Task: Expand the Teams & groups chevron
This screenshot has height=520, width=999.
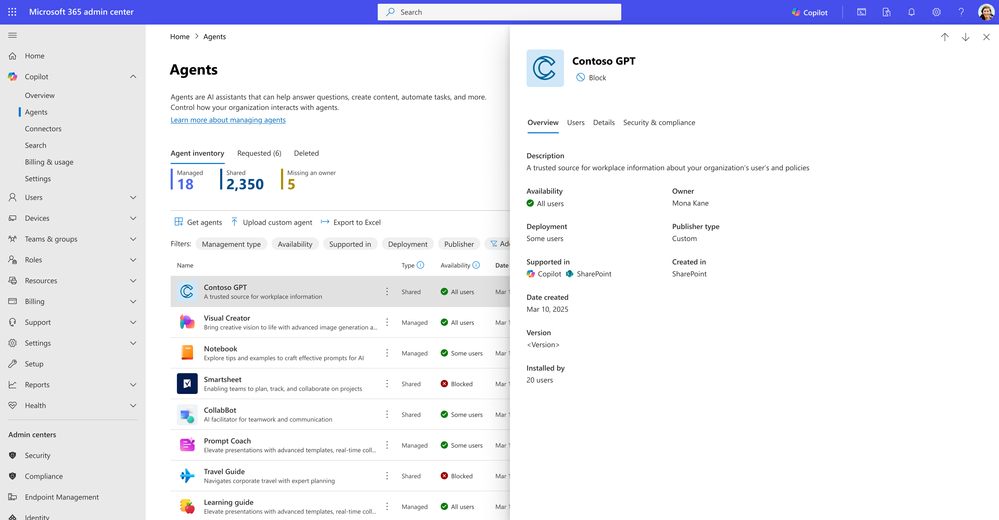Action: click(x=133, y=239)
